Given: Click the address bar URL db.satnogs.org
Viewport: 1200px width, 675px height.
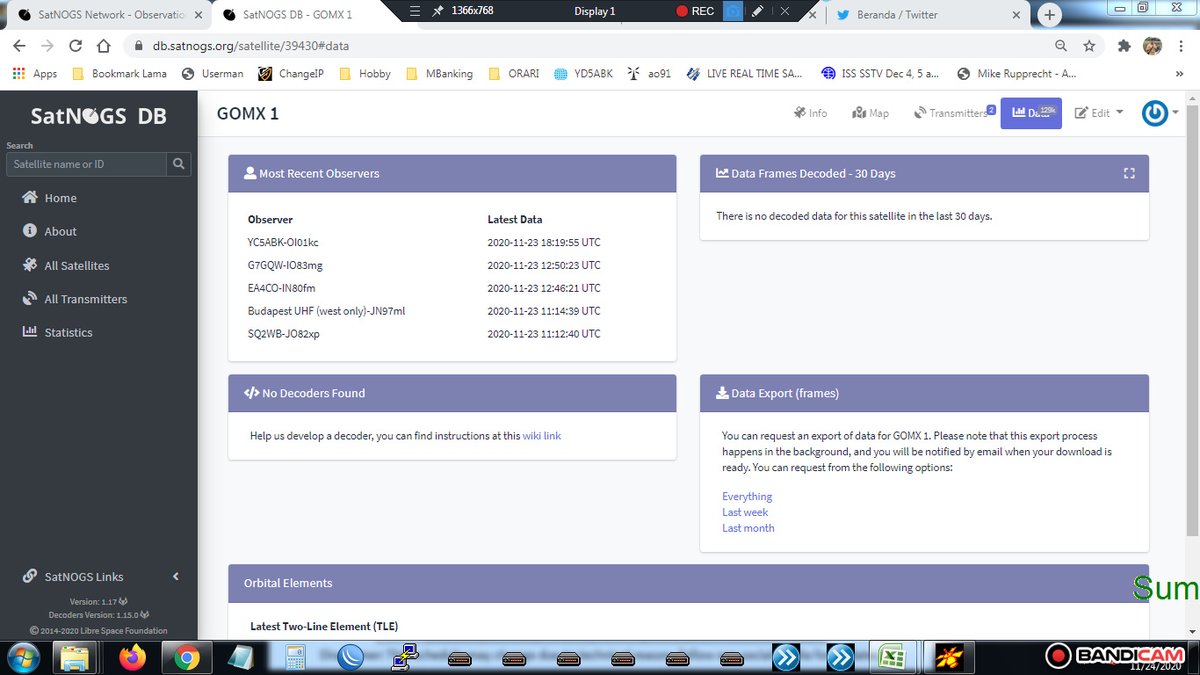Looking at the screenshot, I should tap(251, 46).
